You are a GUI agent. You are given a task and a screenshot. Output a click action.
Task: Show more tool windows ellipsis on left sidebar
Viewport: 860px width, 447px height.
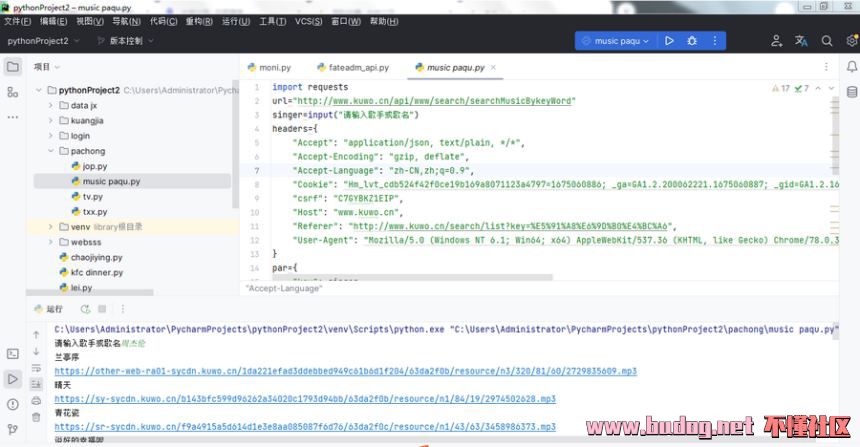pos(13,117)
